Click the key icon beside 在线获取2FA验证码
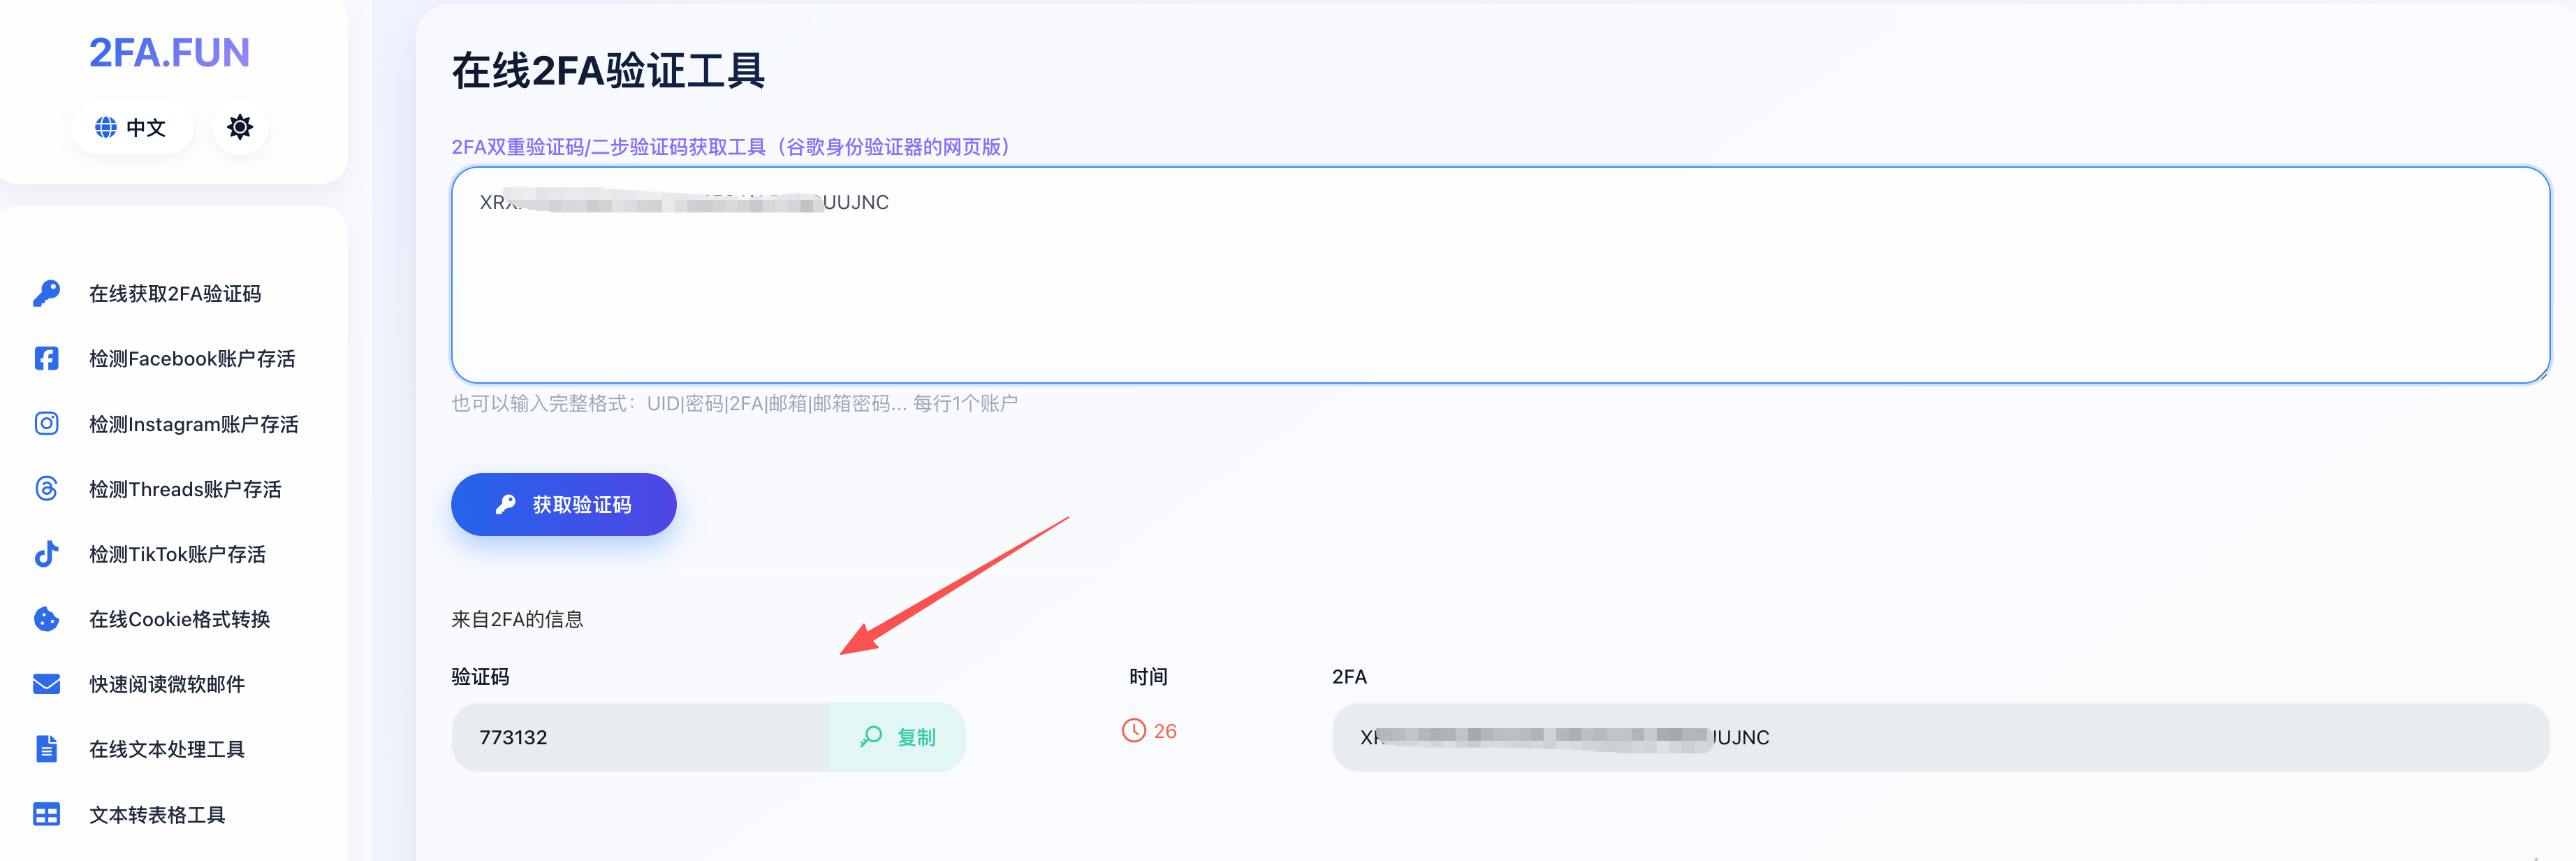The image size is (2576, 861). pyautogui.click(x=47, y=293)
